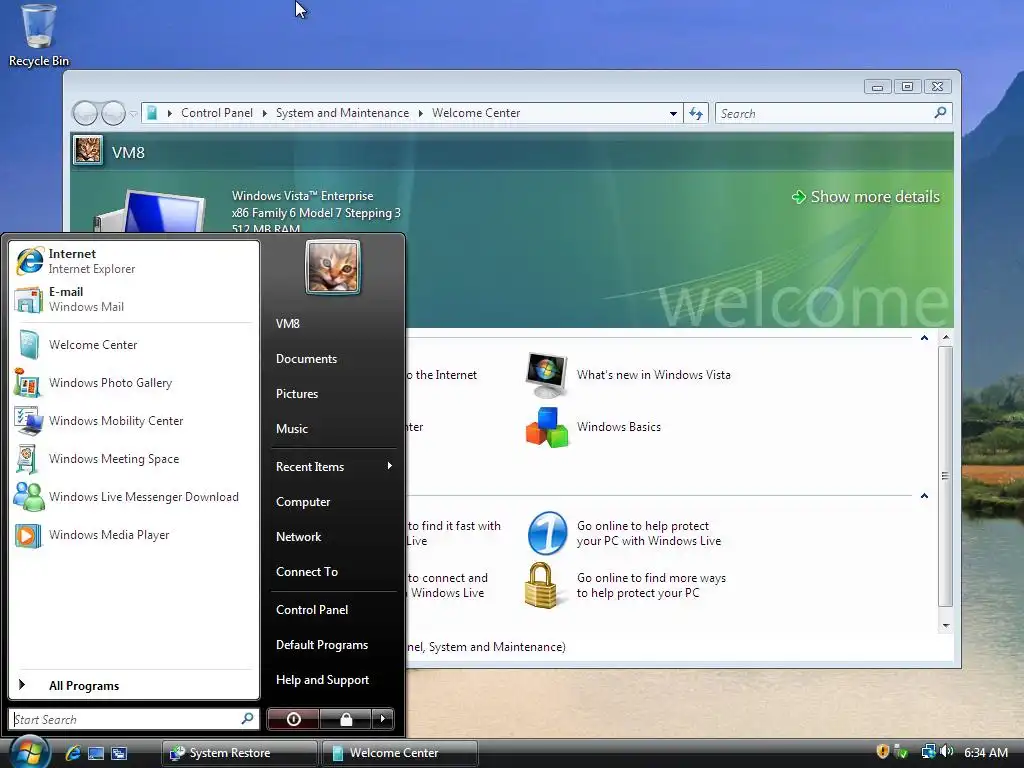Click Control Panel breadcrumb
The image size is (1024, 768).
pos(217,113)
